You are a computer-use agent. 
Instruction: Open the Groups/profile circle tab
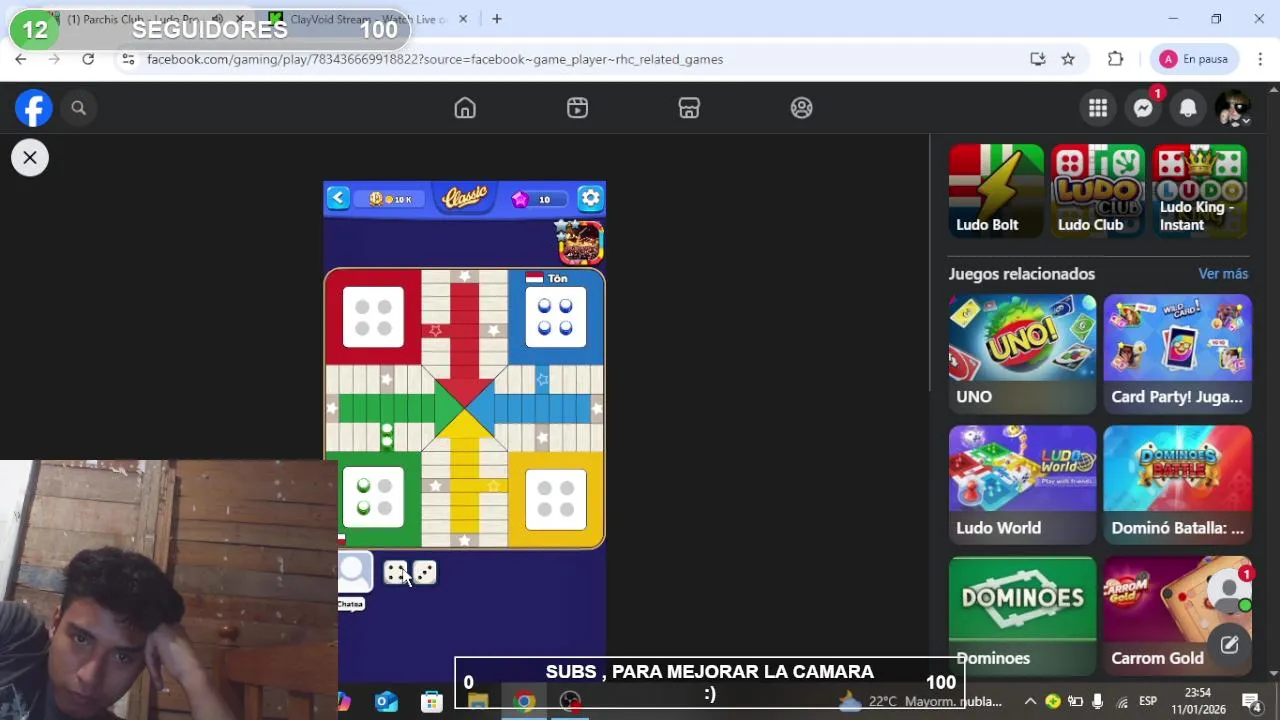click(802, 108)
